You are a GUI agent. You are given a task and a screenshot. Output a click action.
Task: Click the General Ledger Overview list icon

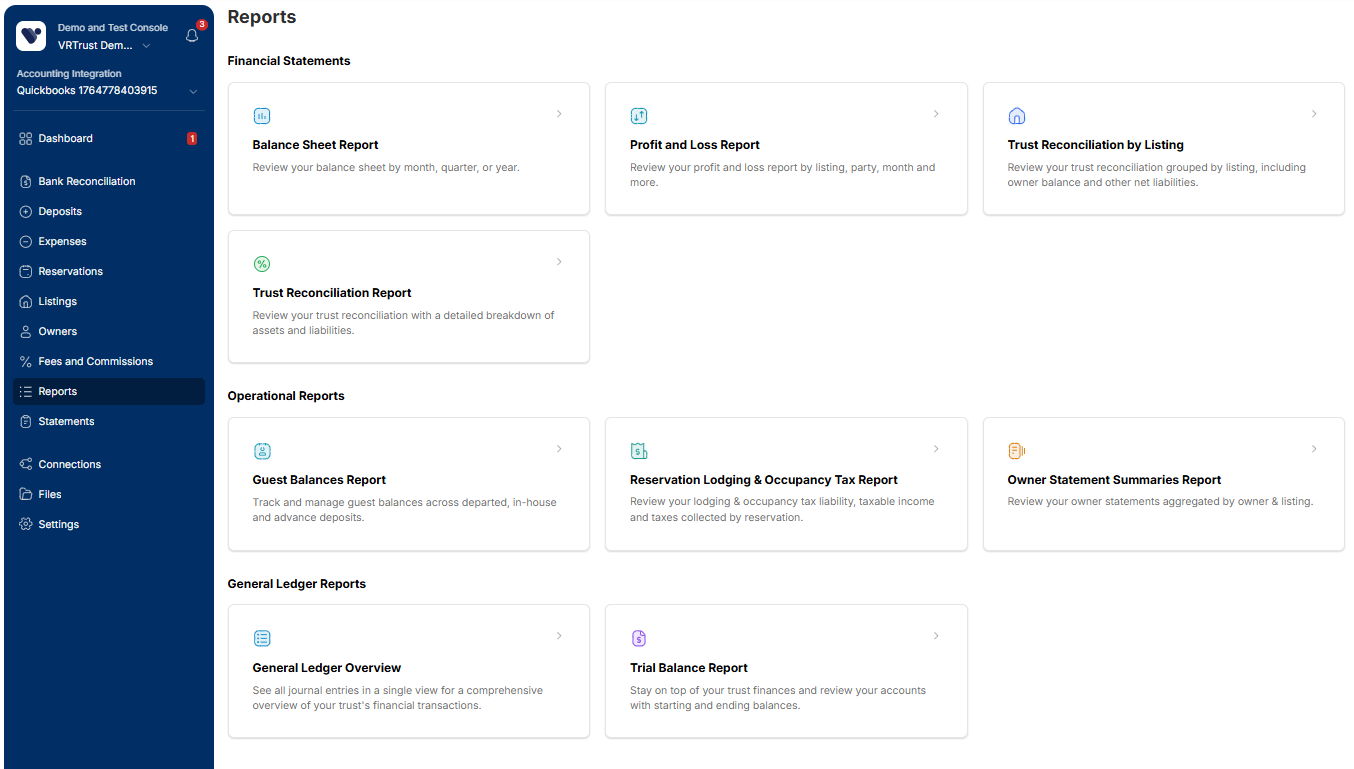(262, 639)
